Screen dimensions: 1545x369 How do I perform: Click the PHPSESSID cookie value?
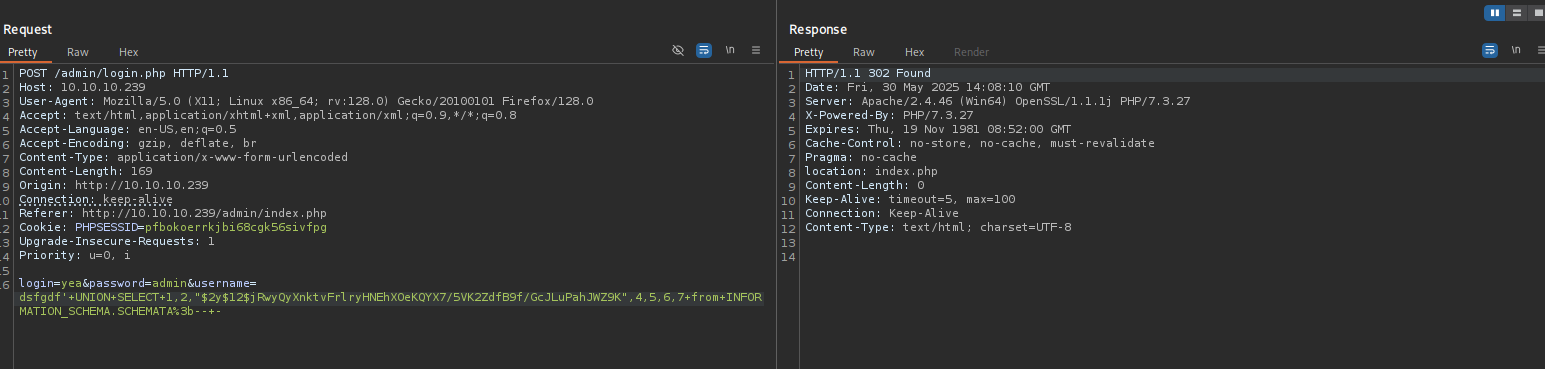point(236,228)
